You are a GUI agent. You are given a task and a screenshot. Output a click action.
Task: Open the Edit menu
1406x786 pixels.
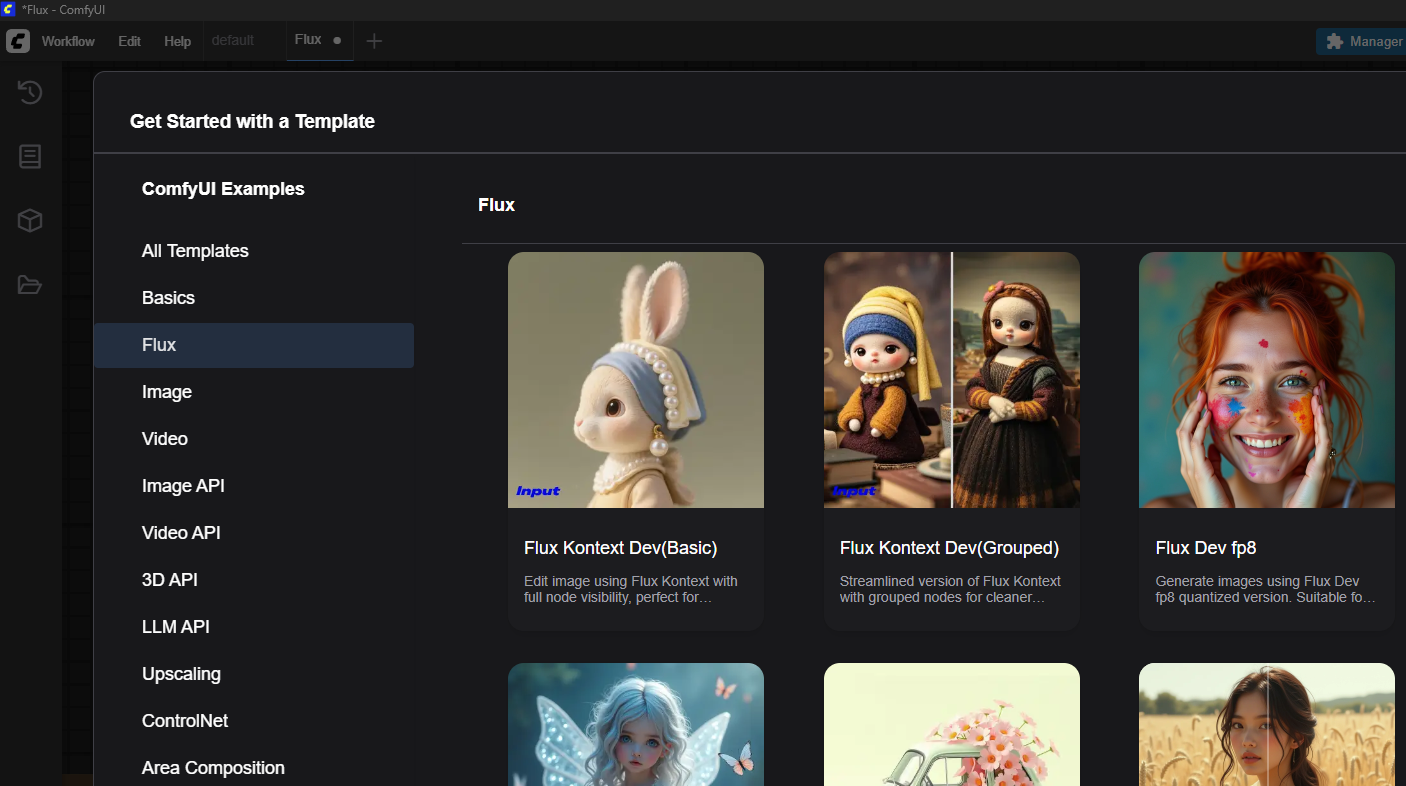pyautogui.click(x=129, y=41)
